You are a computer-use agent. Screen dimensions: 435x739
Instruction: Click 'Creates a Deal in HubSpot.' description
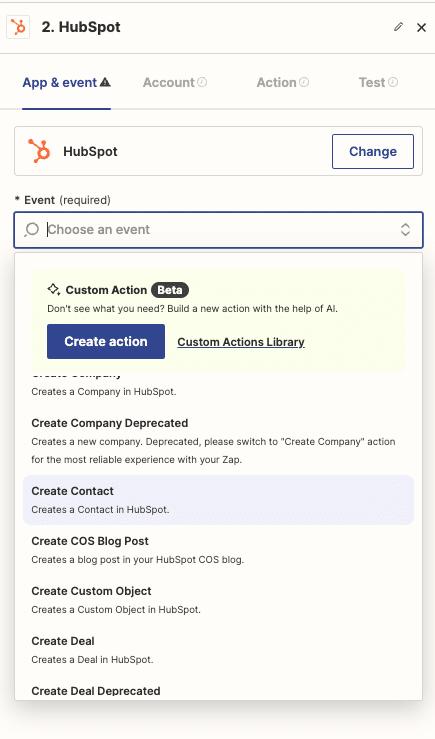[92, 659]
